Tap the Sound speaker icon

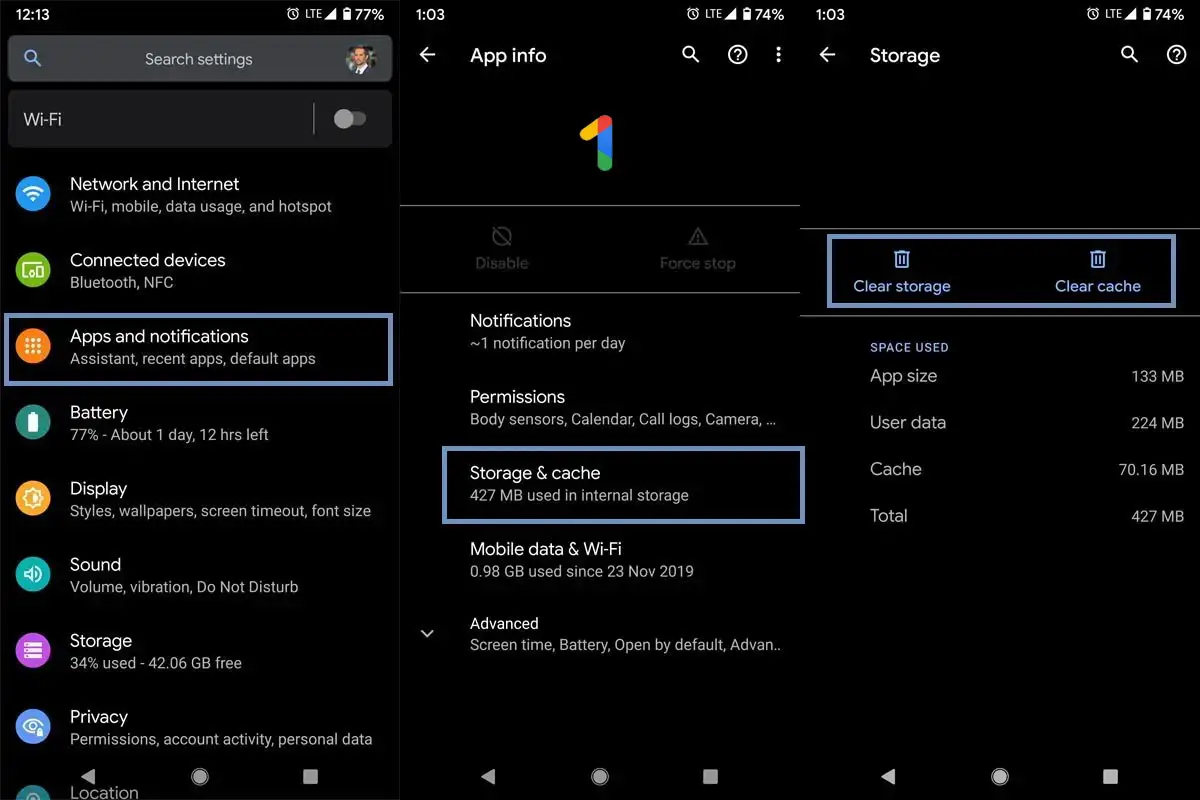tap(33, 574)
